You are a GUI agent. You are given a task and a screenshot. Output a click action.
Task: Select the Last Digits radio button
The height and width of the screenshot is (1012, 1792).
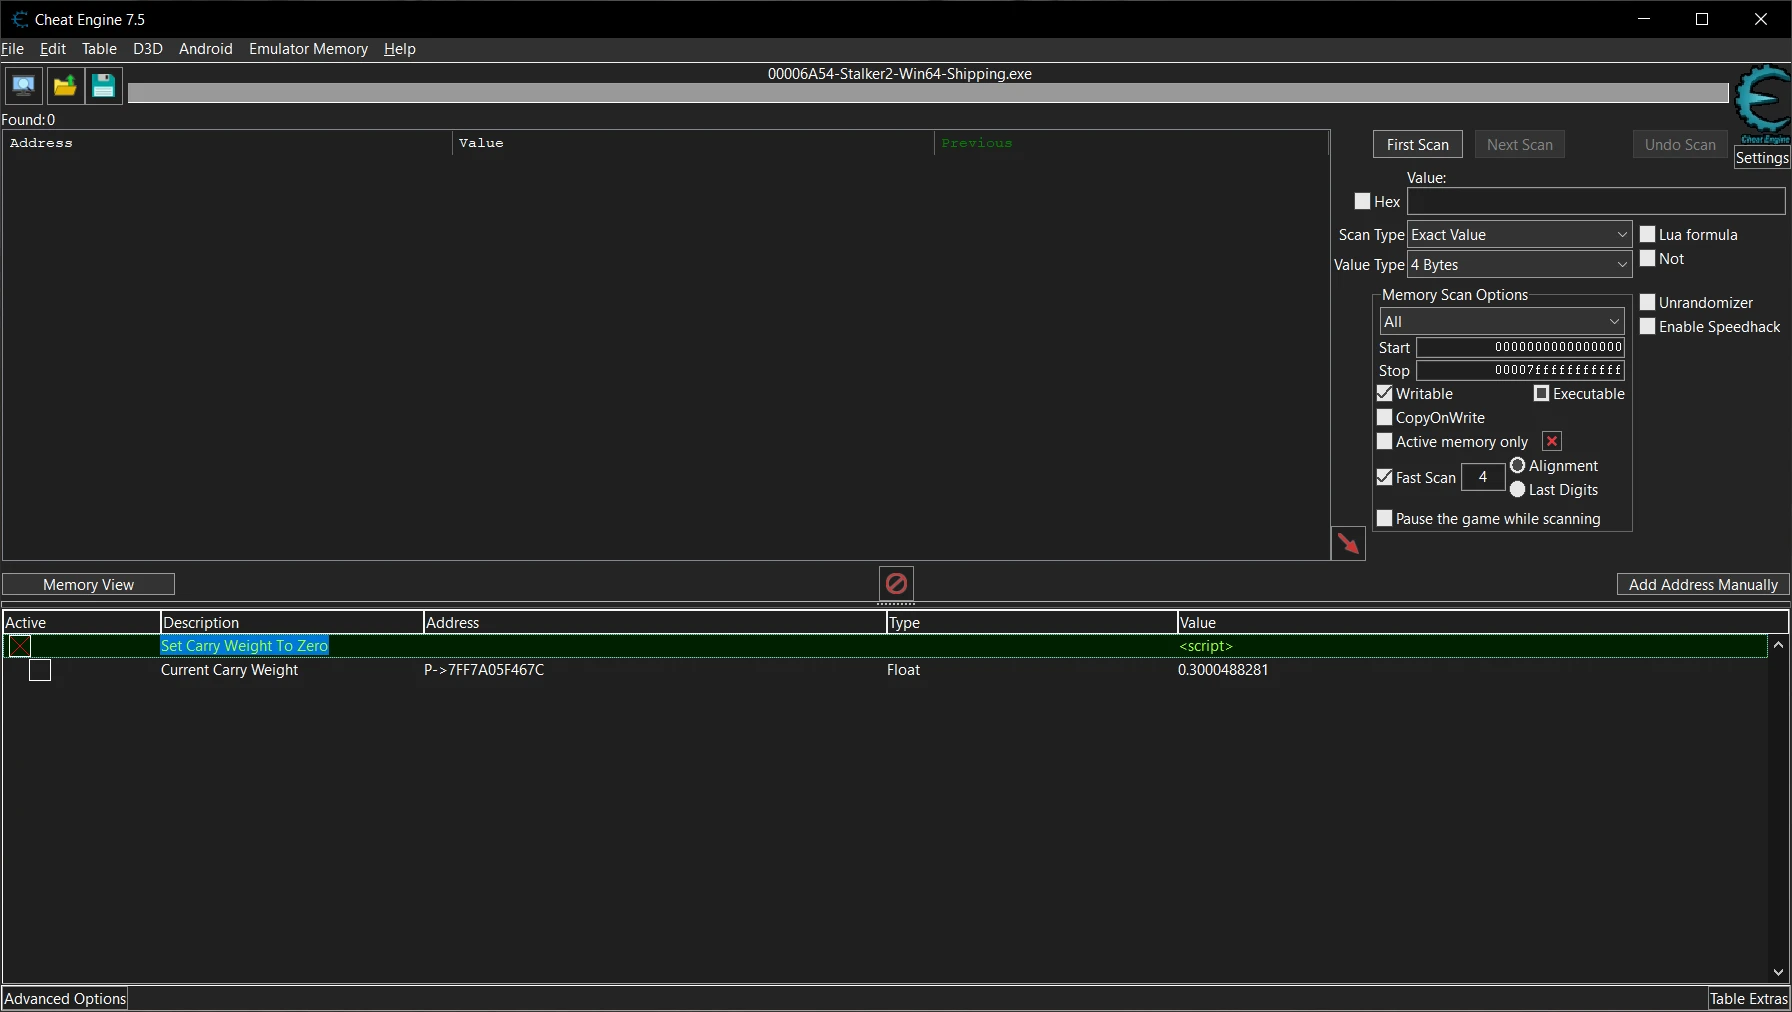1518,489
